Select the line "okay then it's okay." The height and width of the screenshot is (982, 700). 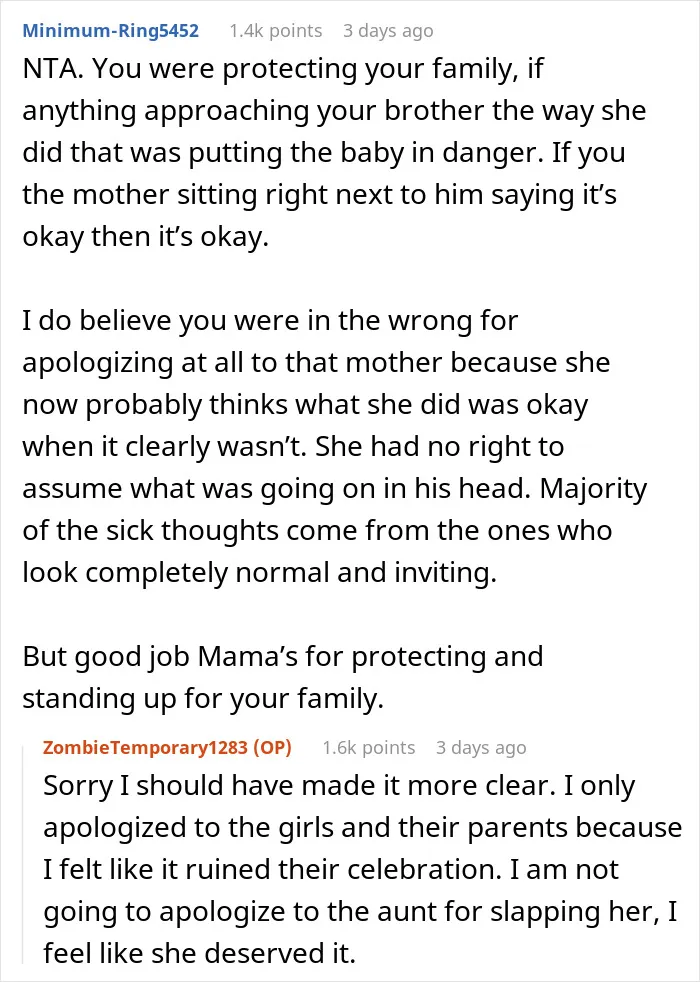(x=146, y=237)
